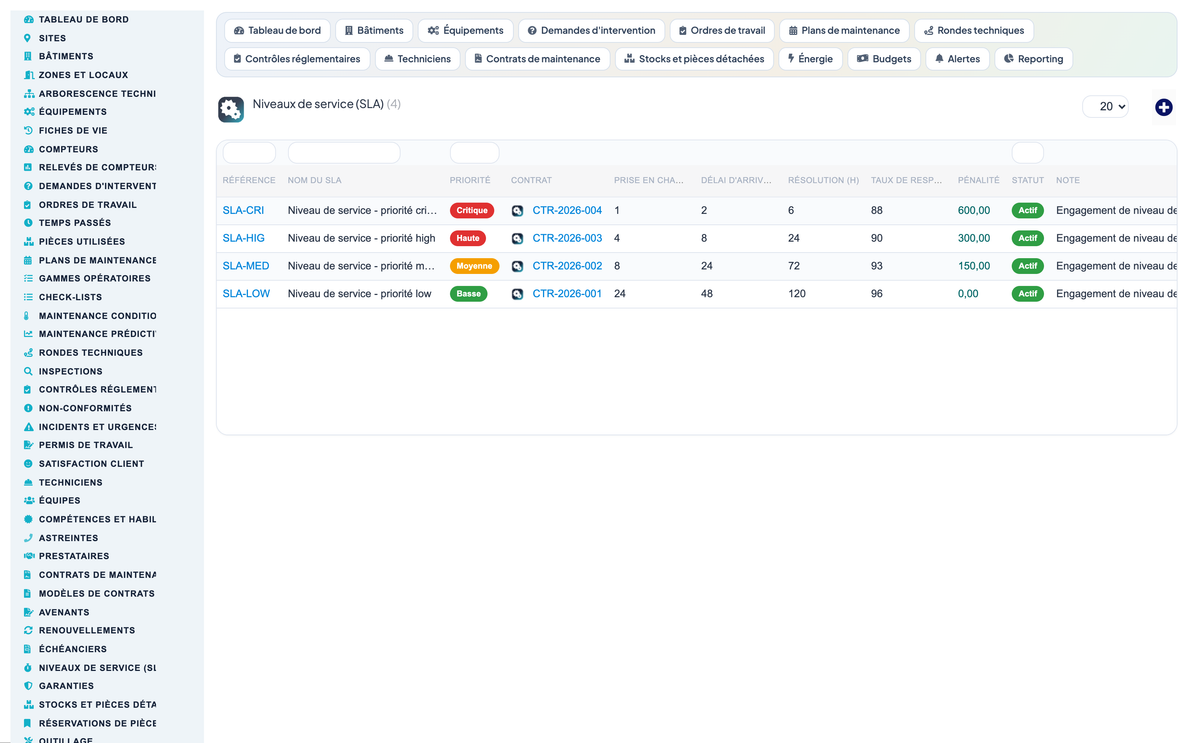Go to Demandes d'intervention top tab
Screen dimensions: 1200x743
[592, 31]
